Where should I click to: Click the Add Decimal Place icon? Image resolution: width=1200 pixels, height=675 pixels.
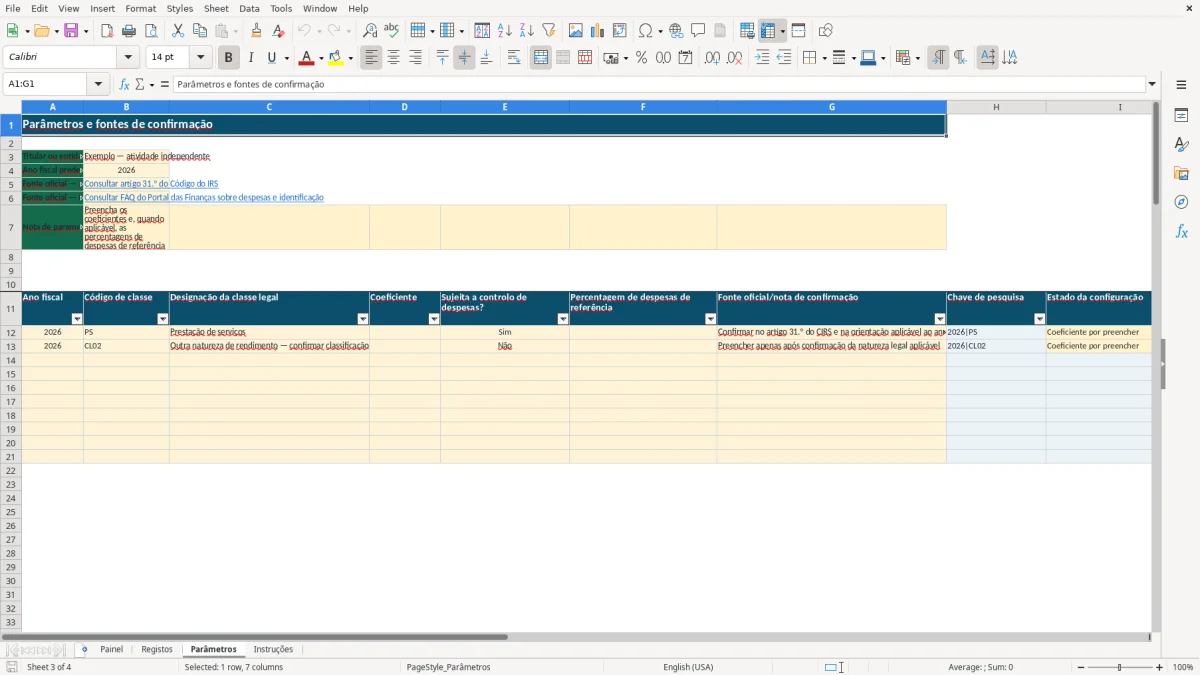coord(713,58)
